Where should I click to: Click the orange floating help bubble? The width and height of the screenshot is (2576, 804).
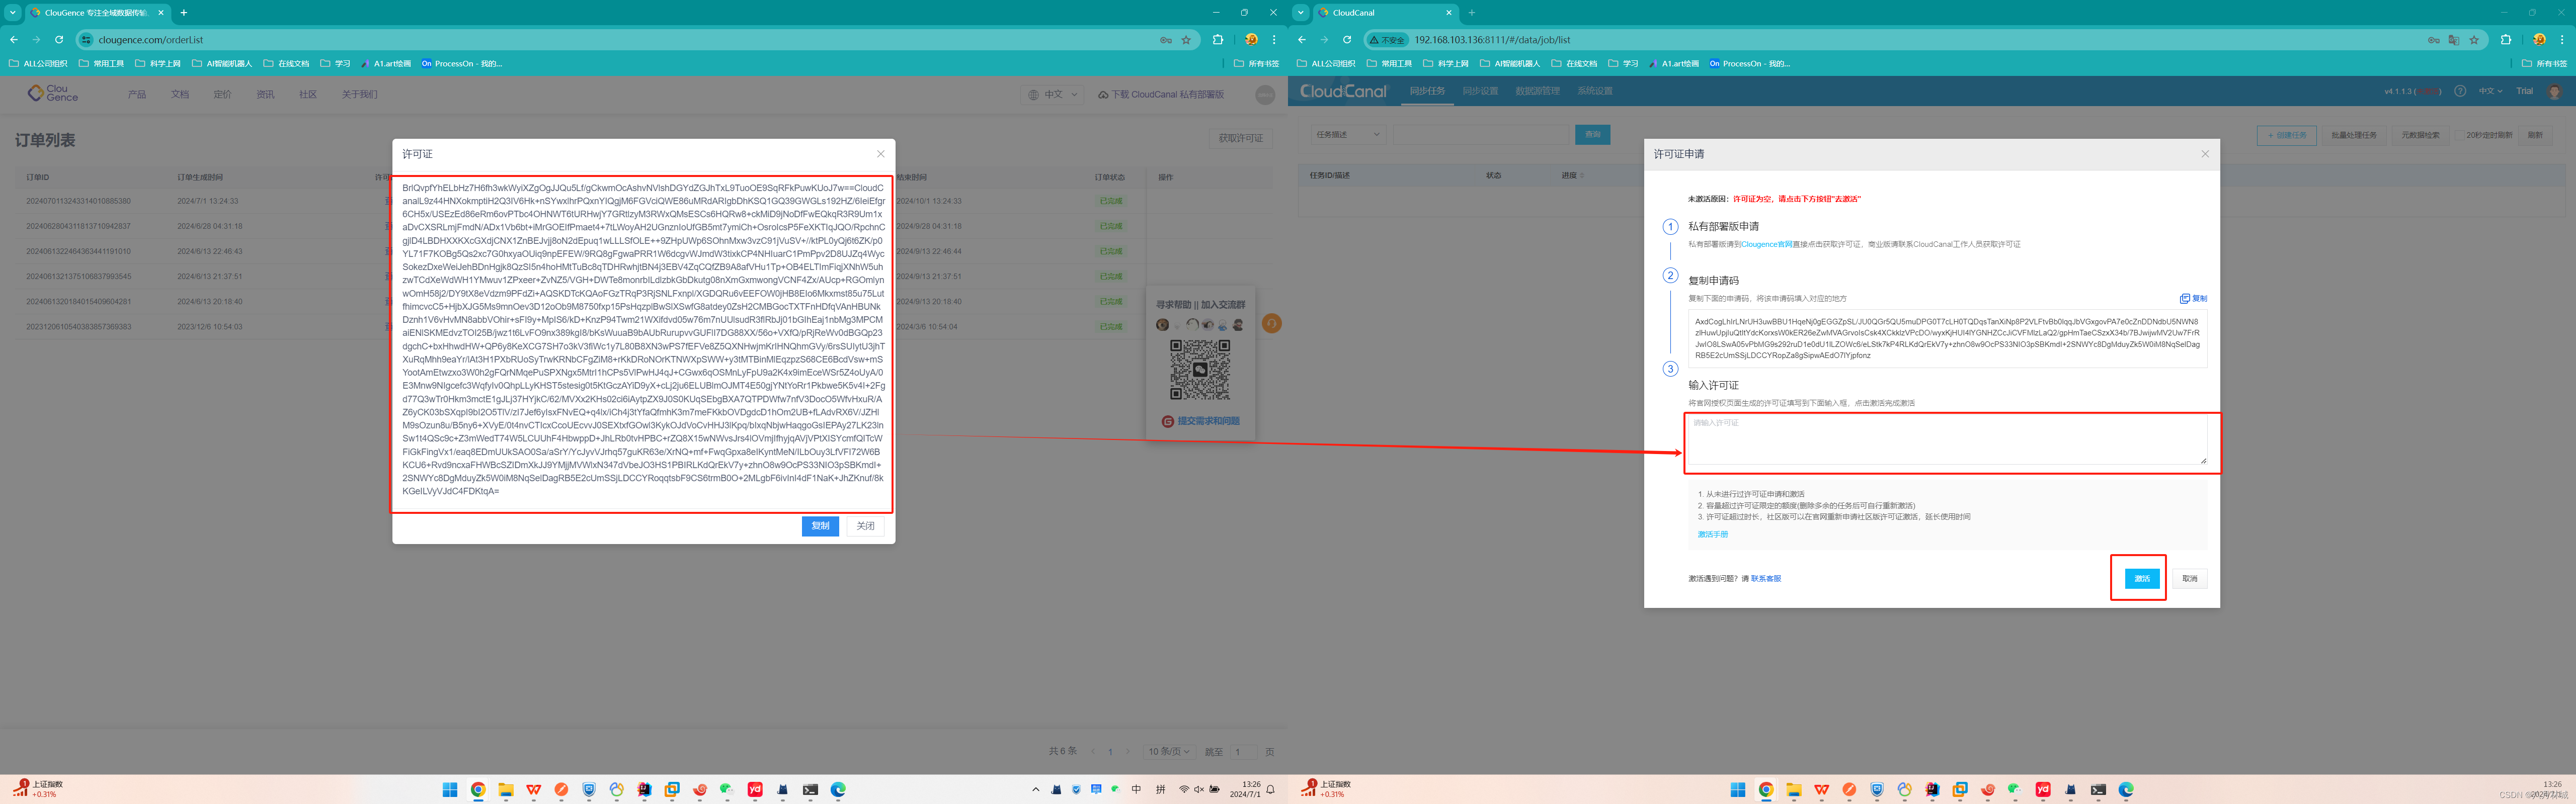[x=1271, y=324]
